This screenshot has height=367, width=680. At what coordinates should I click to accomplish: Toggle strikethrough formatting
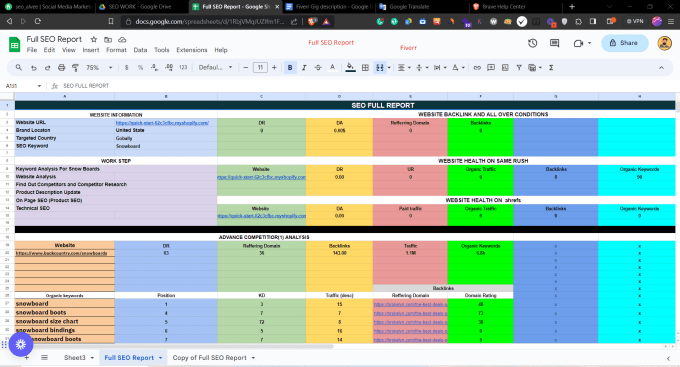click(318, 68)
